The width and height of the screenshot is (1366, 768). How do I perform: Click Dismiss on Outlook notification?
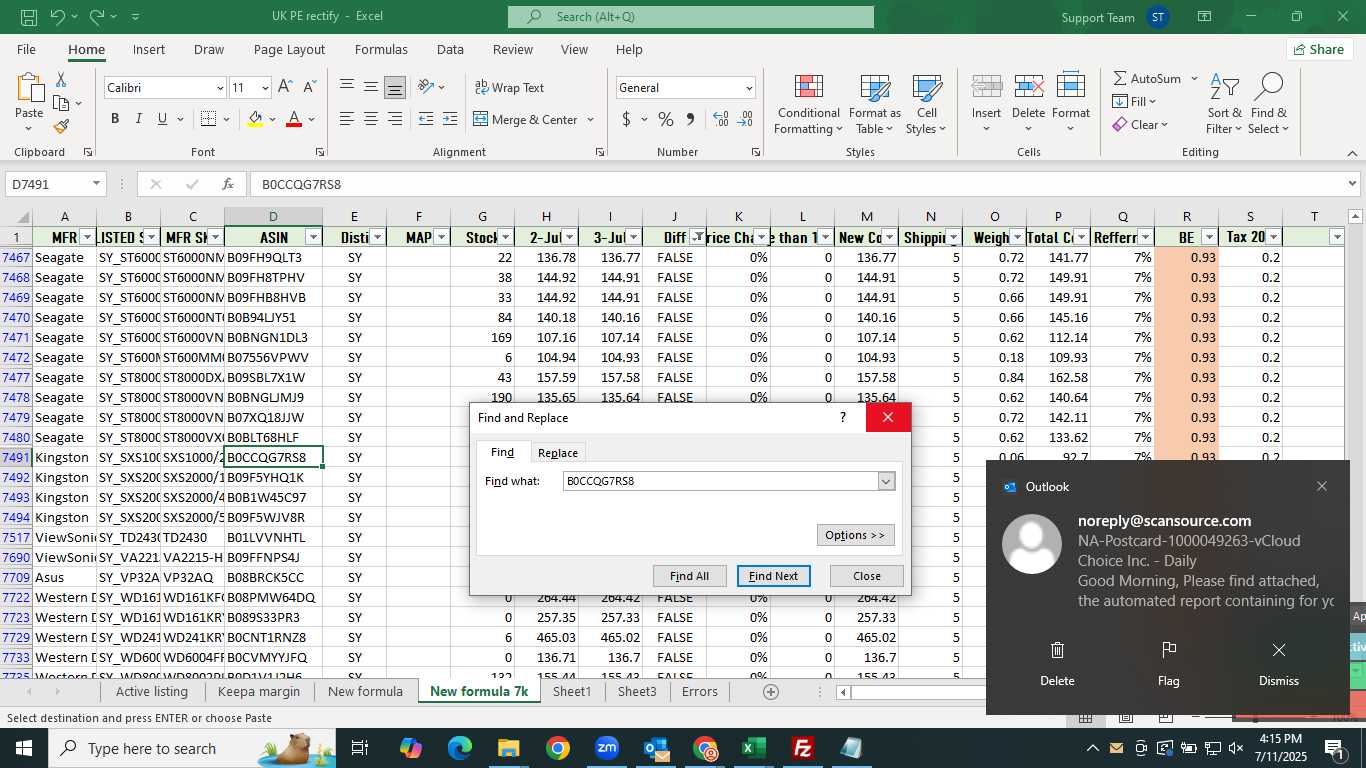[1279, 663]
